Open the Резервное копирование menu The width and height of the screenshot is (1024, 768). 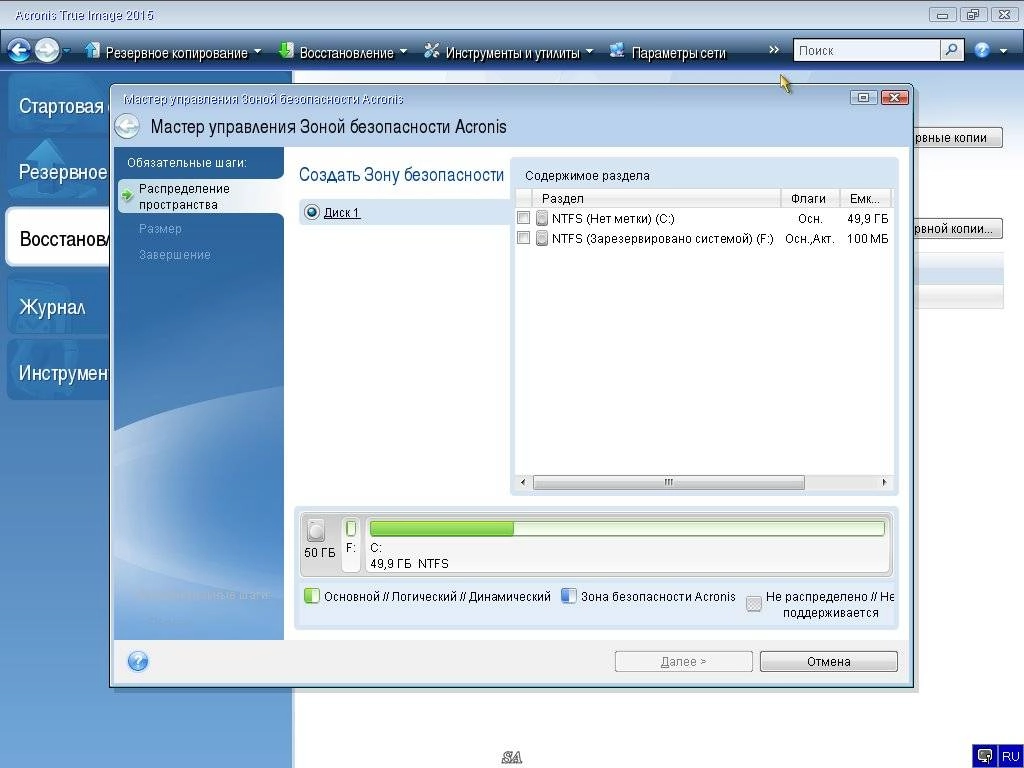coord(176,53)
